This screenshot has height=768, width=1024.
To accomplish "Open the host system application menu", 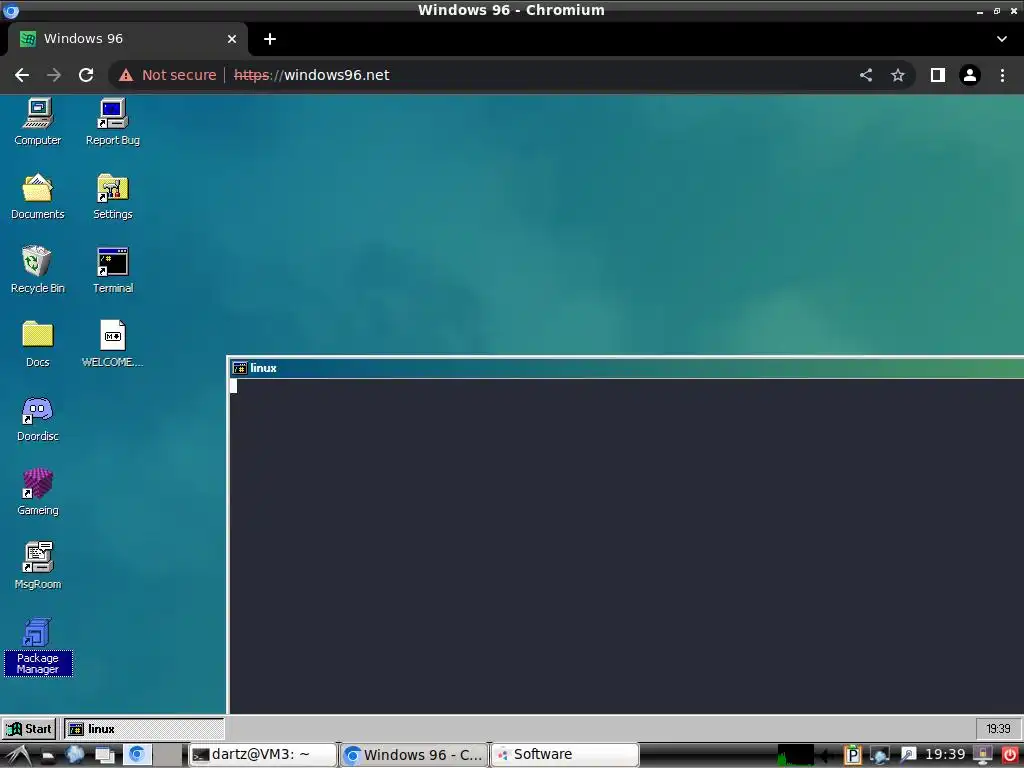I will pos(17,755).
